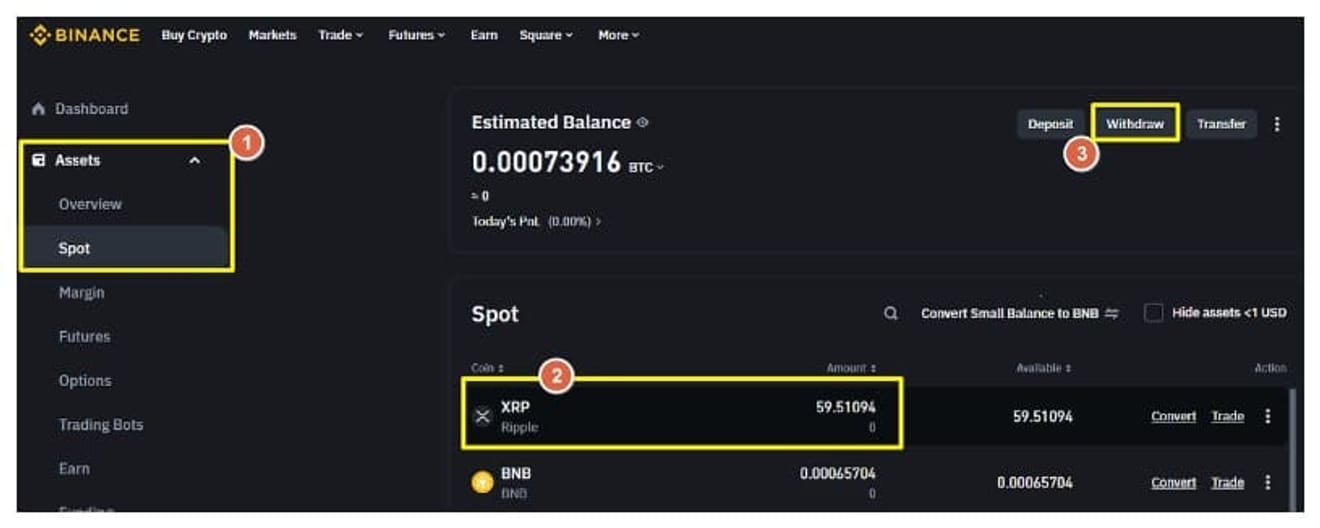Click the Binance logo icon
Viewport: 1320px width, 528px height.
[40, 36]
